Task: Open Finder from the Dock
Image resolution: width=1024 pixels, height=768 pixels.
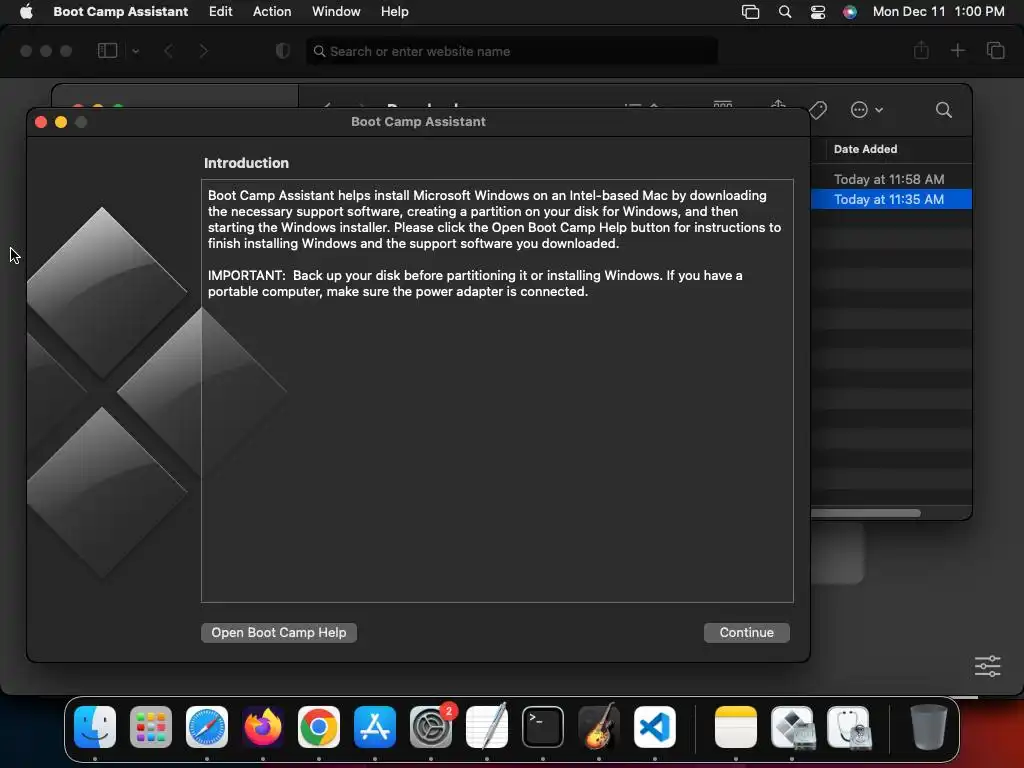Action: (x=95, y=727)
